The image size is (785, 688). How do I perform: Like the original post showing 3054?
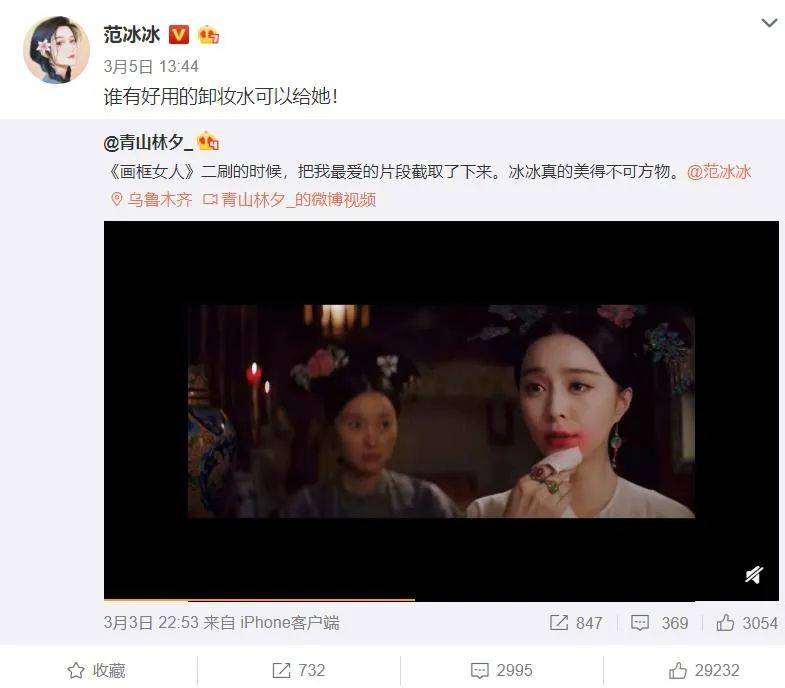(x=747, y=623)
